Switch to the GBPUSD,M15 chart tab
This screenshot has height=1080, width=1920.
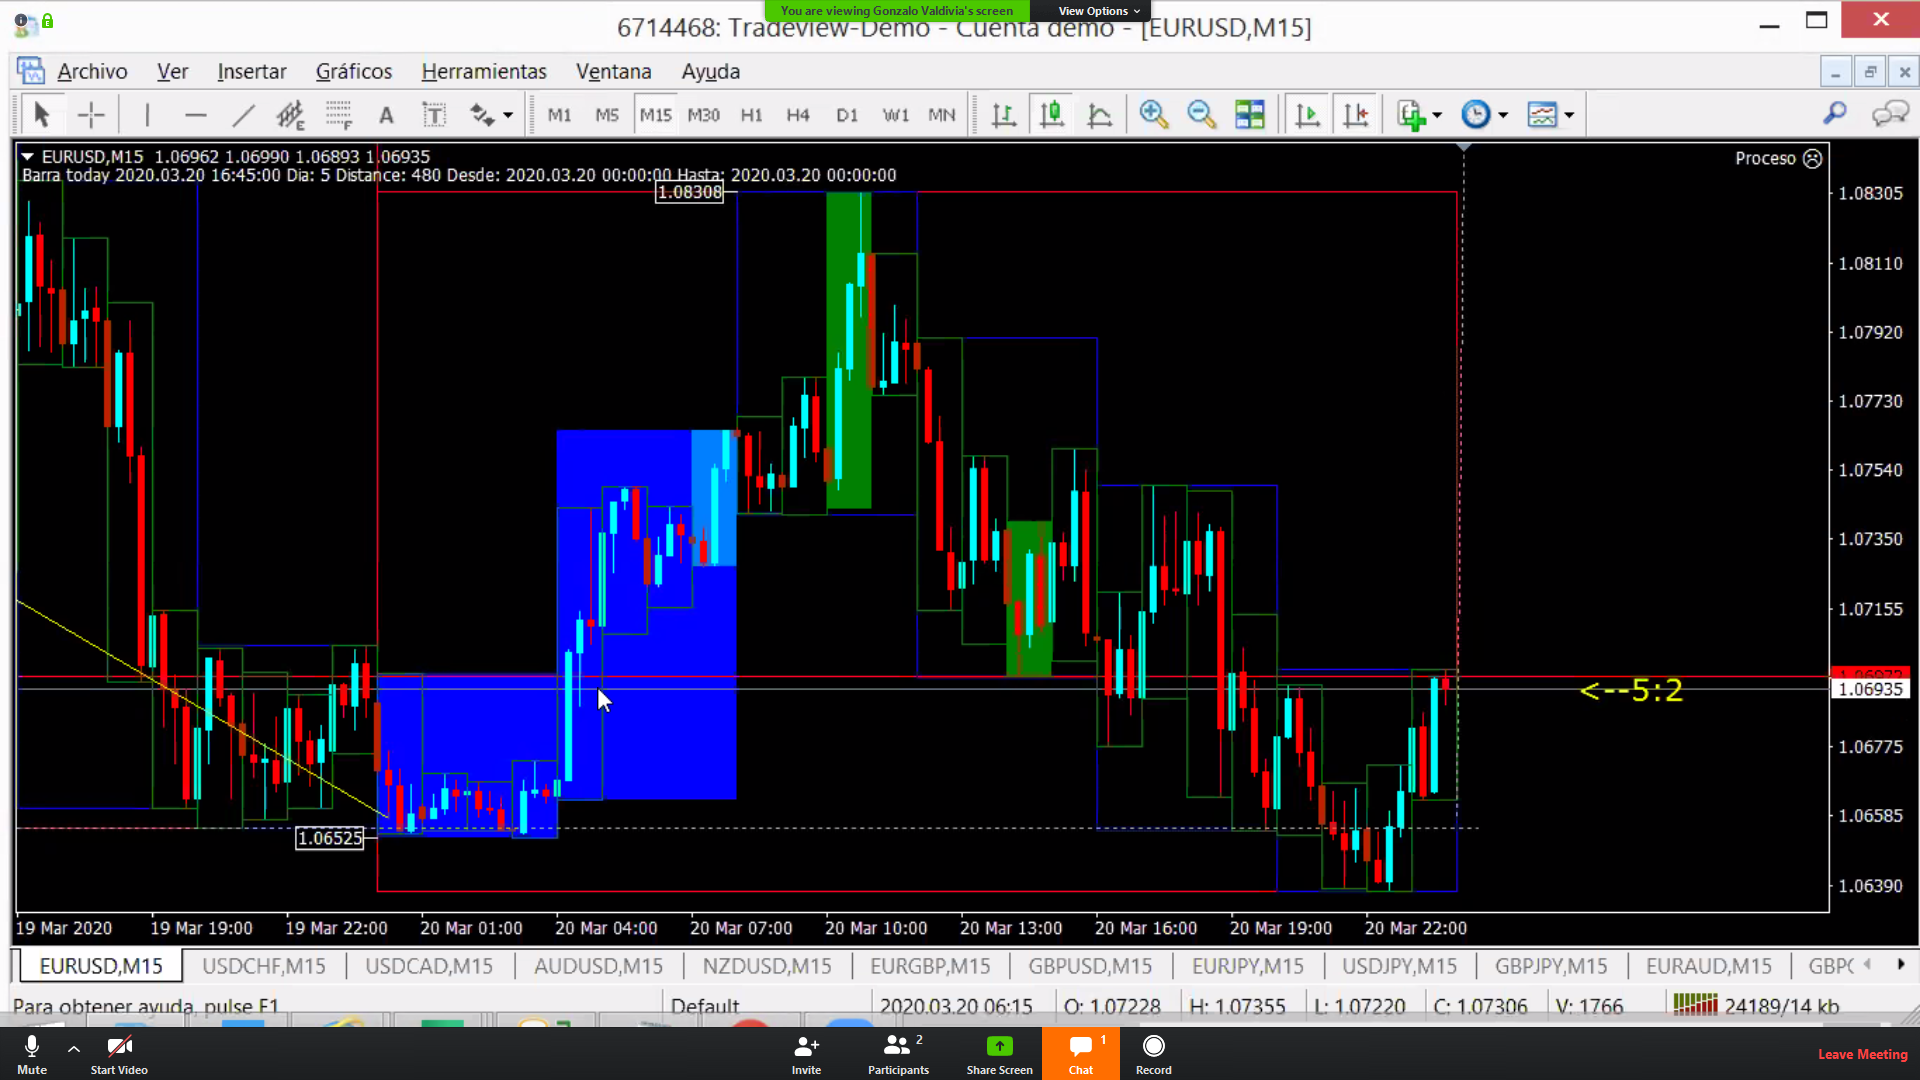tap(1090, 966)
